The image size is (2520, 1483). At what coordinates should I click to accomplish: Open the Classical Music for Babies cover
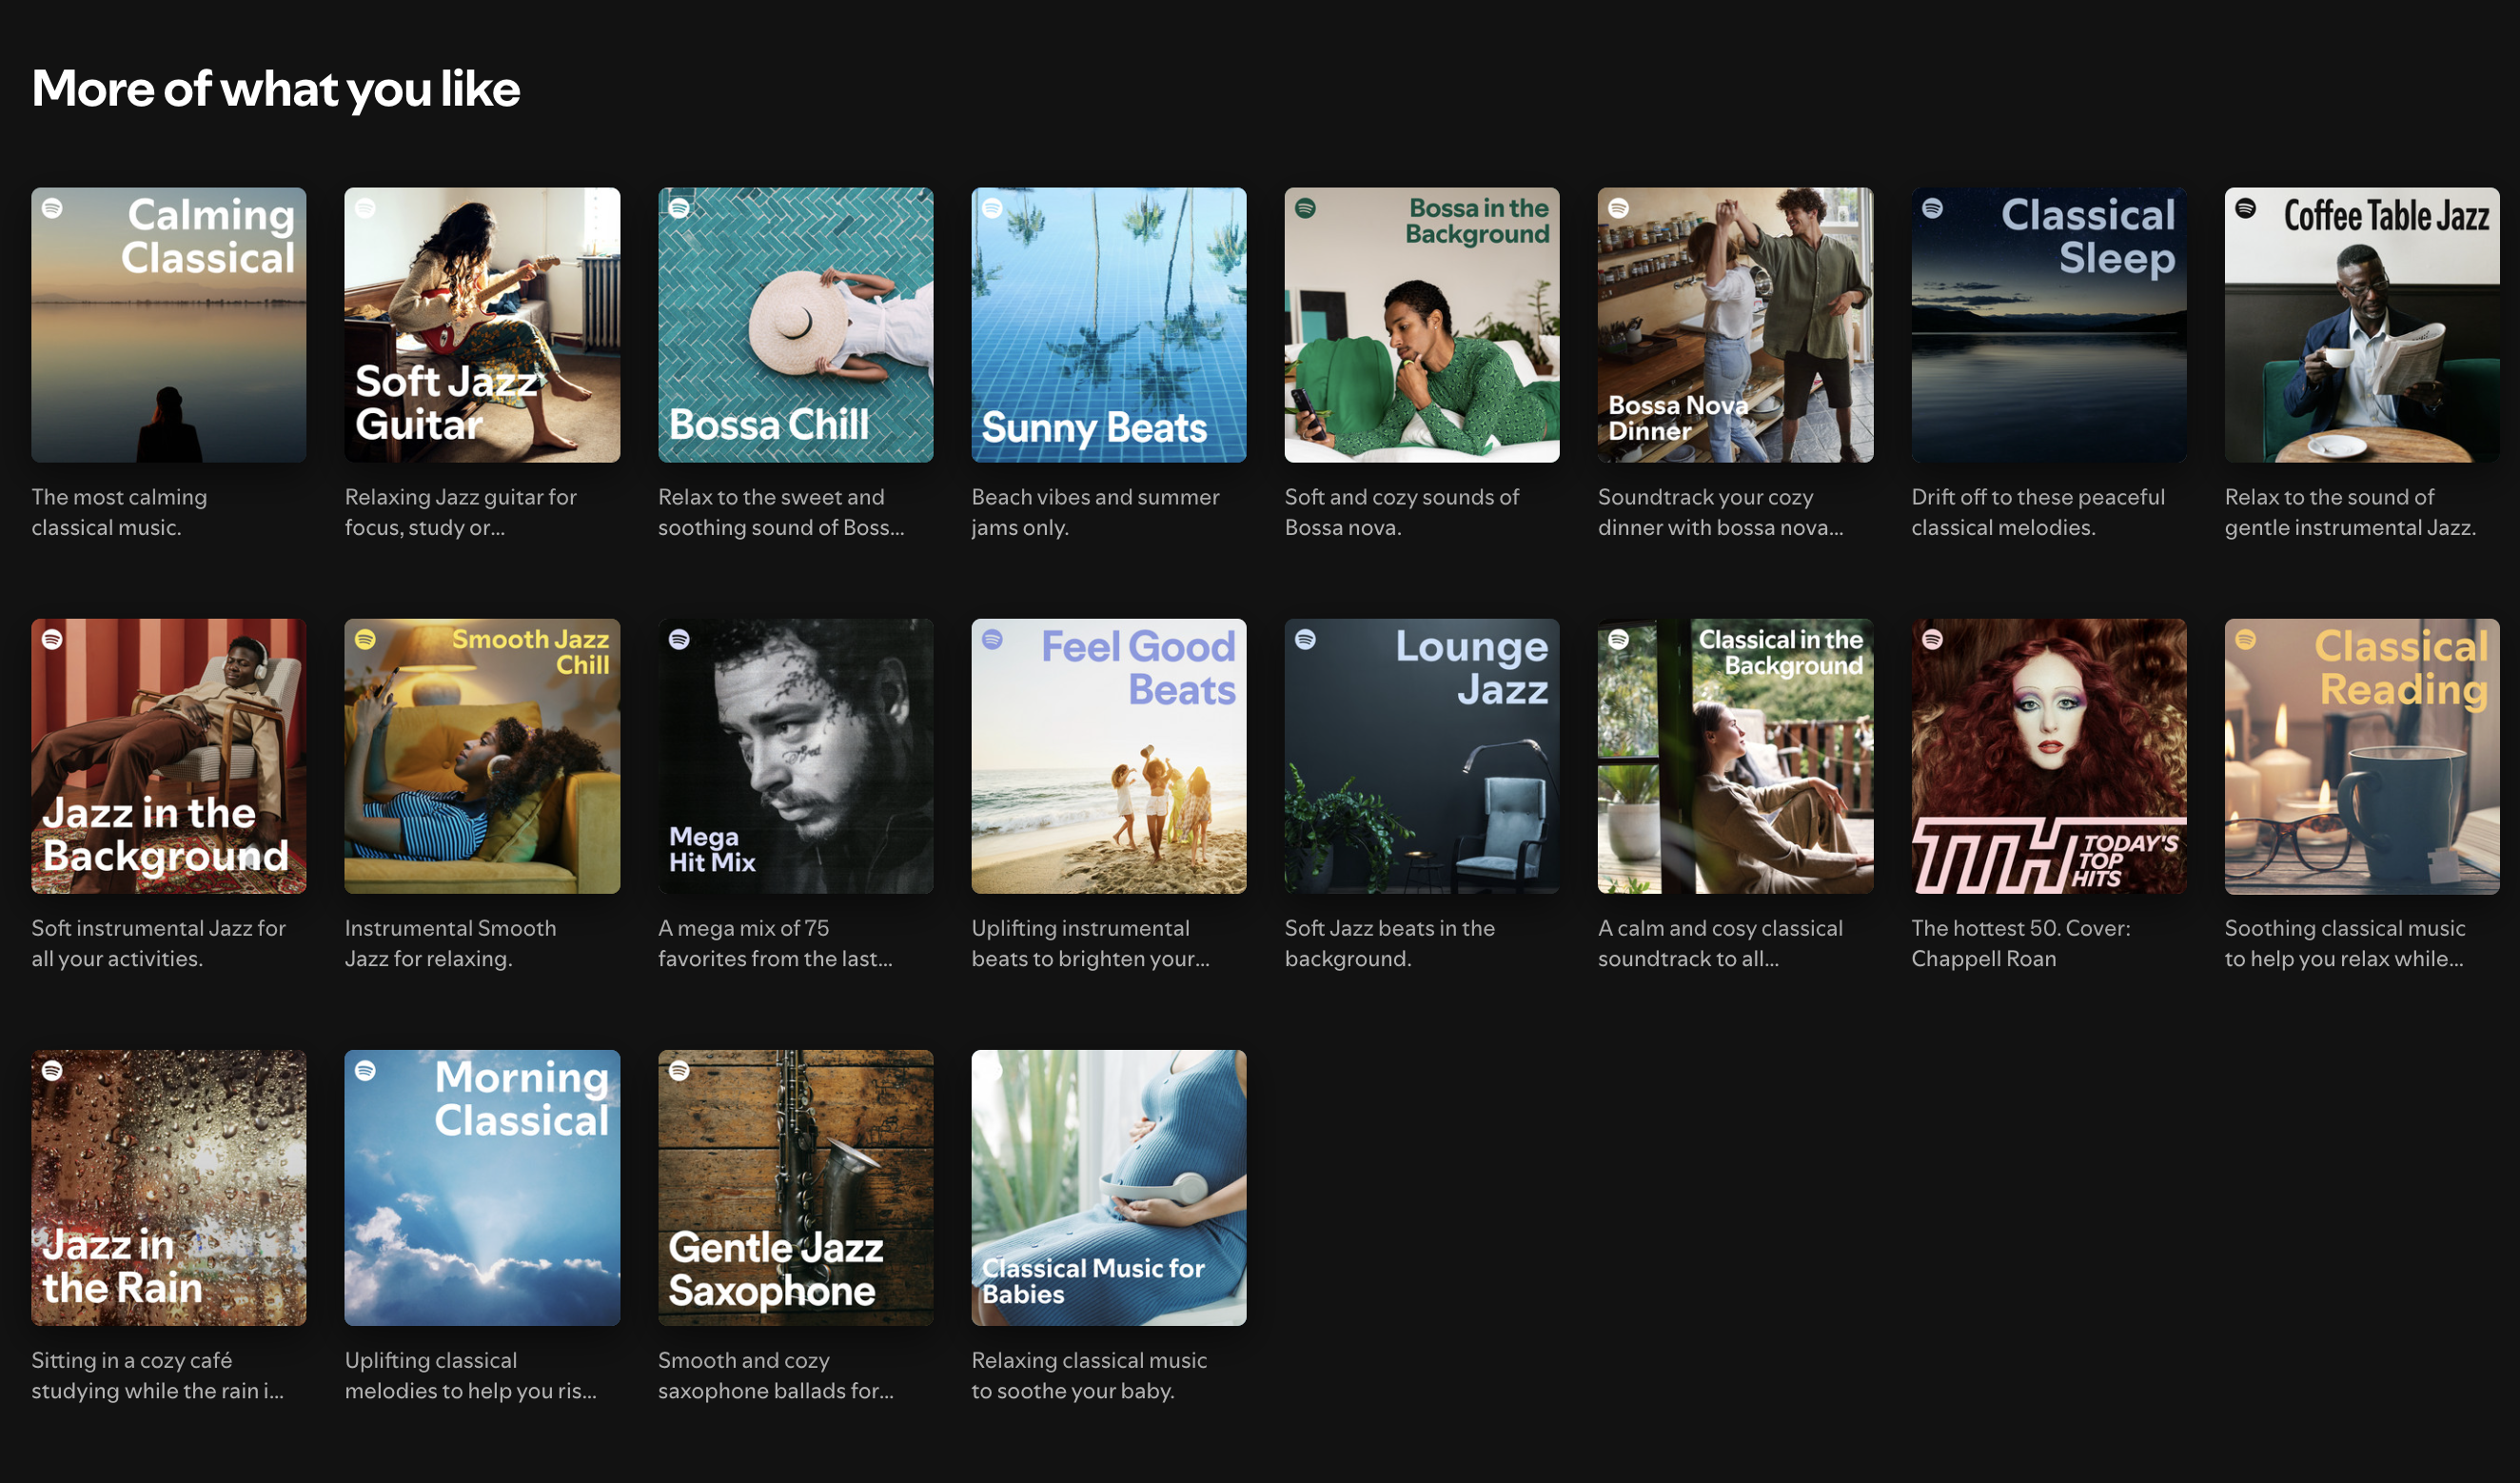pos(1109,1188)
